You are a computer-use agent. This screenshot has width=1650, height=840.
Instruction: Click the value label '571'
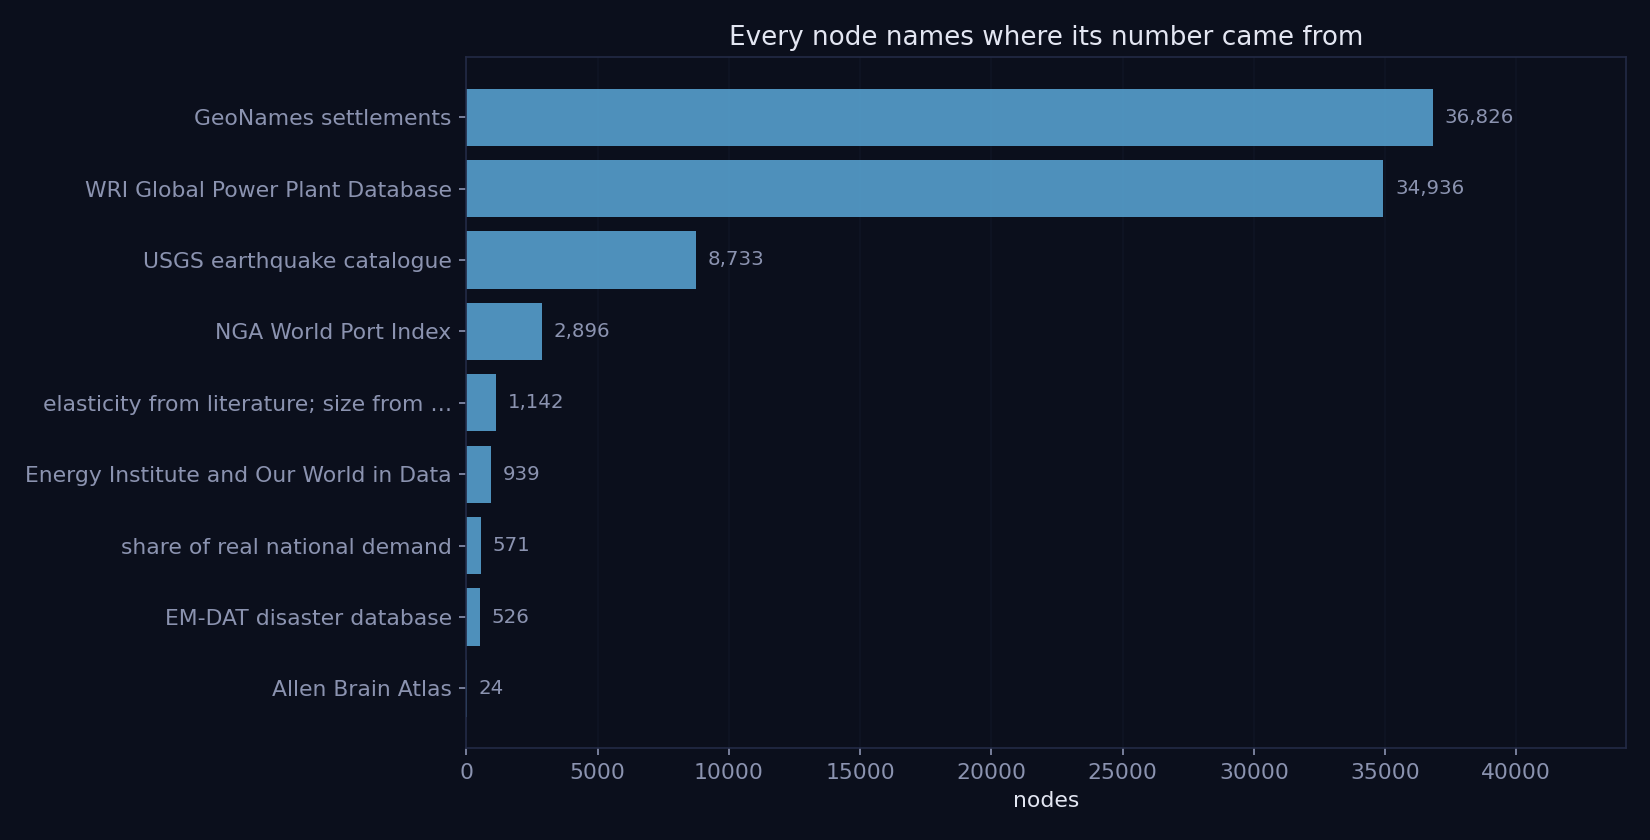(x=511, y=545)
